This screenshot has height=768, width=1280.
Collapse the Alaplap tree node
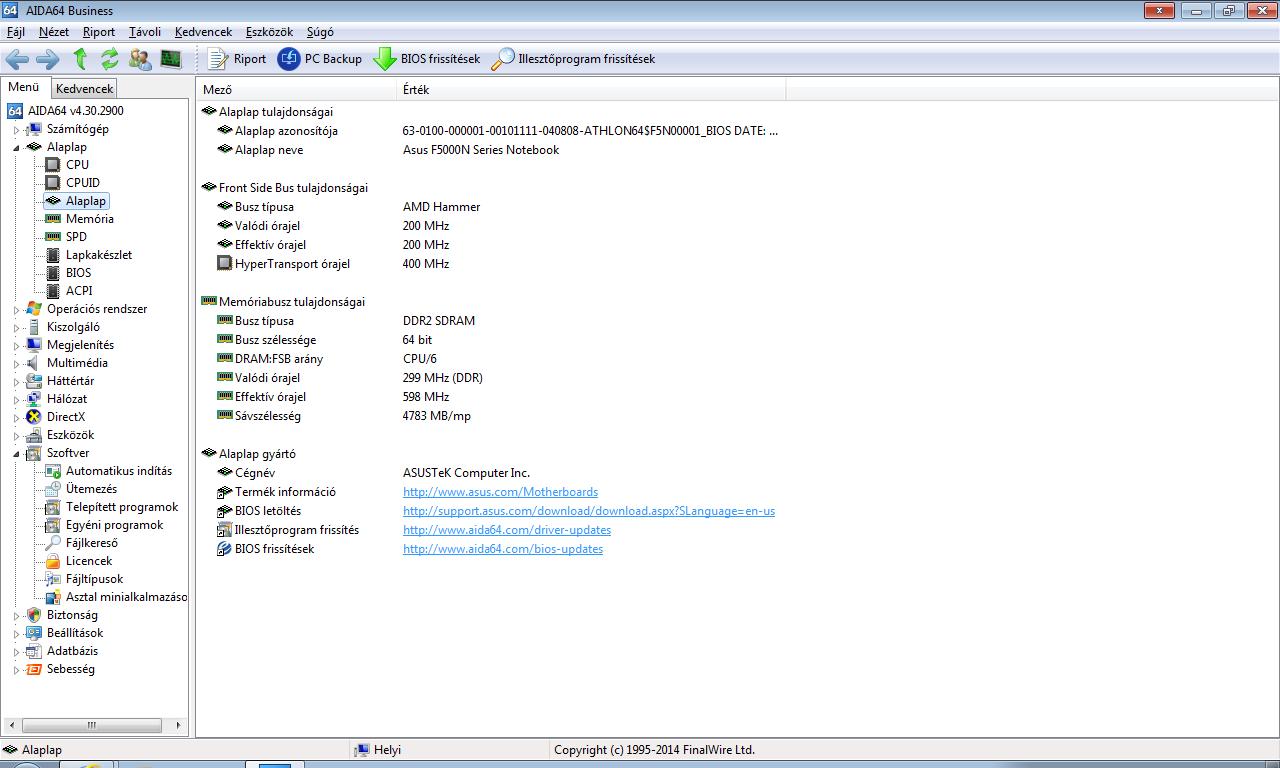[x=16, y=147]
